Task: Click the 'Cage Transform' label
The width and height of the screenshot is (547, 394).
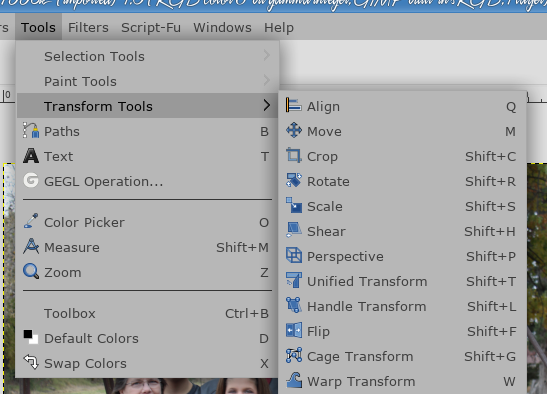Action: (360, 357)
